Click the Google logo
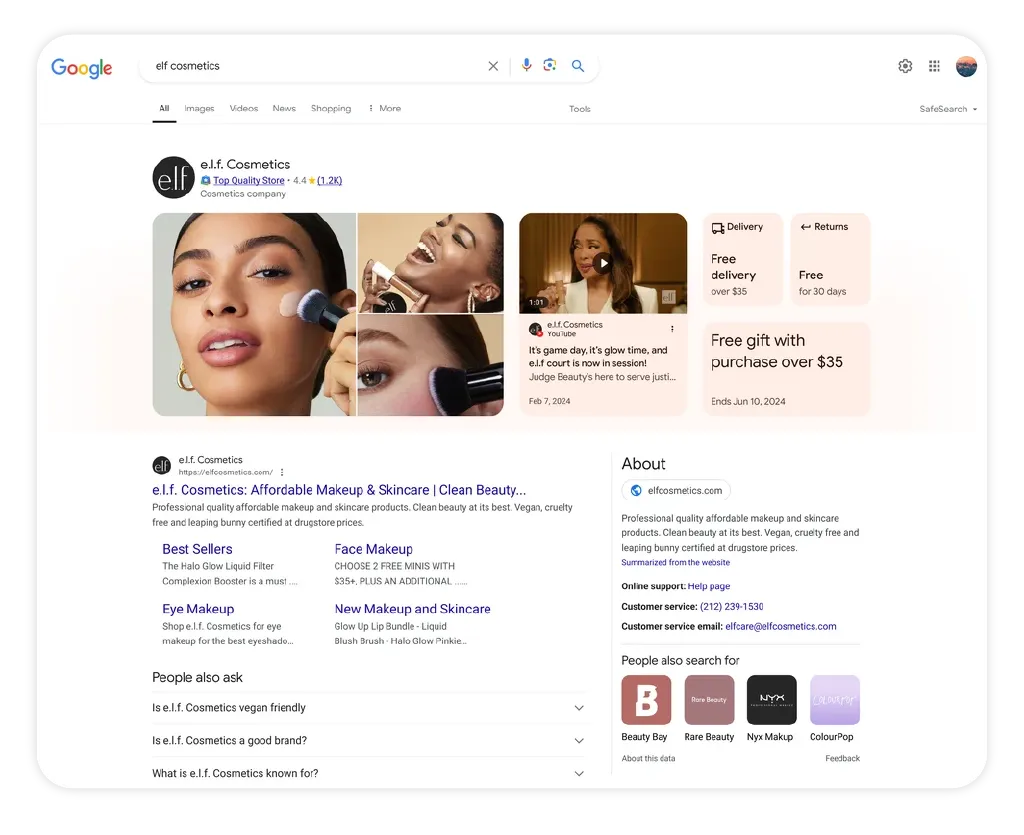Viewport: 1024px width, 835px height. [x=82, y=67]
